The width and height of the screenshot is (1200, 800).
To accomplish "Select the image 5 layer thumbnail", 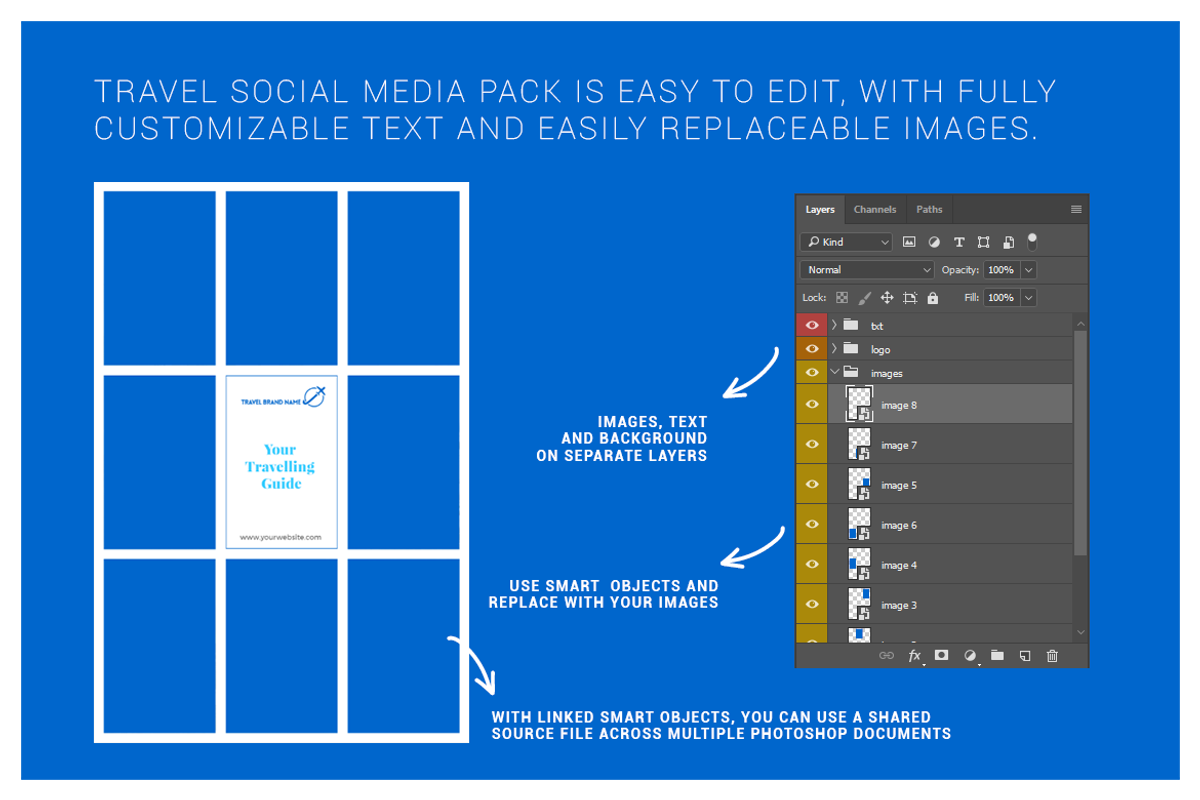I will click(859, 484).
